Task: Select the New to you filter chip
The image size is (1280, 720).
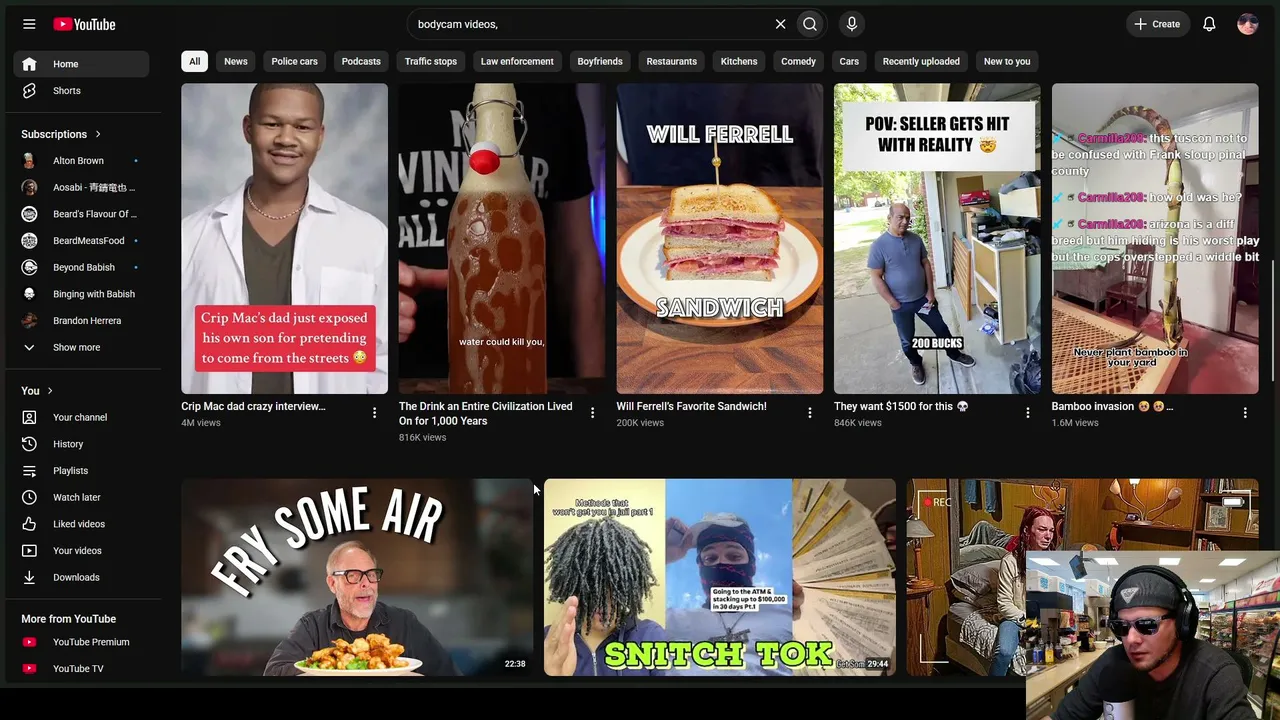Action: pos(1007,61)
